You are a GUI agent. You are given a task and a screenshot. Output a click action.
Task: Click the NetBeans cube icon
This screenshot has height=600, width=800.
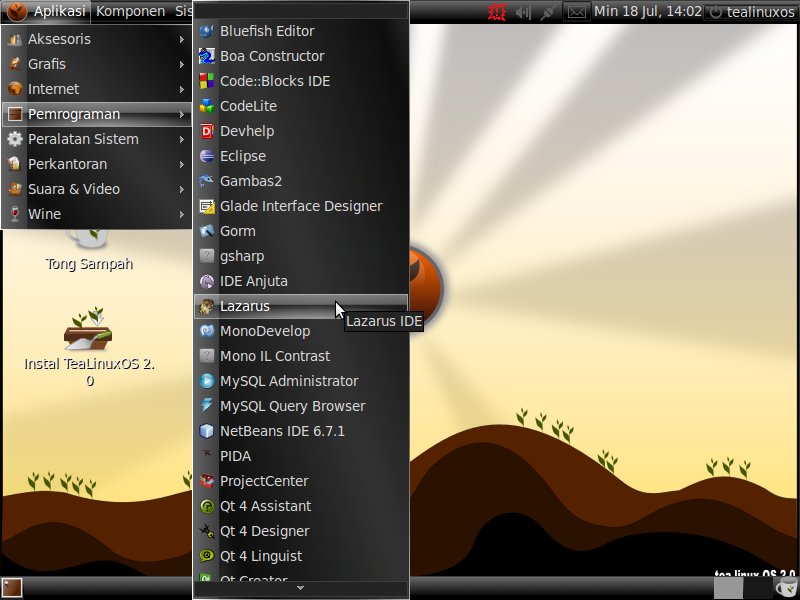(207, 431)
